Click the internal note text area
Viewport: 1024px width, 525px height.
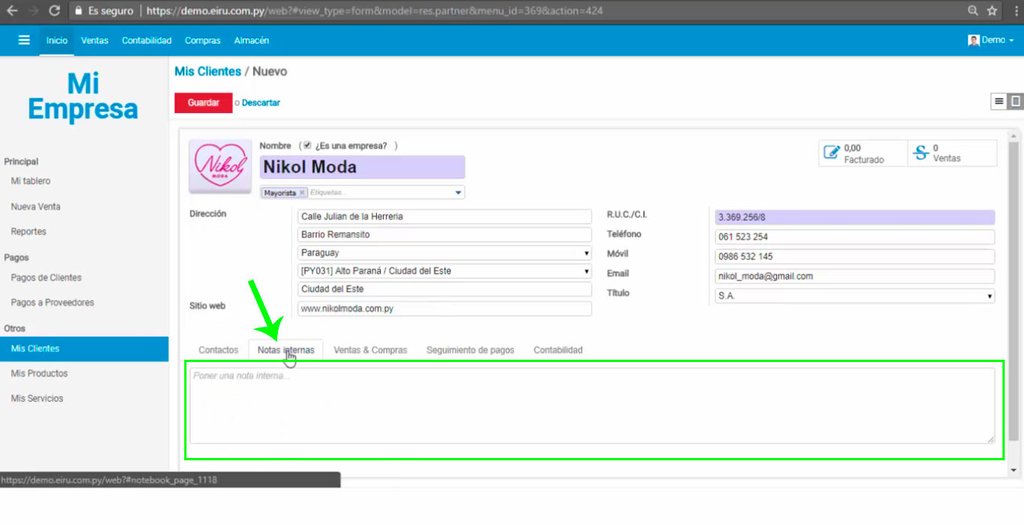tap(592, 406)
